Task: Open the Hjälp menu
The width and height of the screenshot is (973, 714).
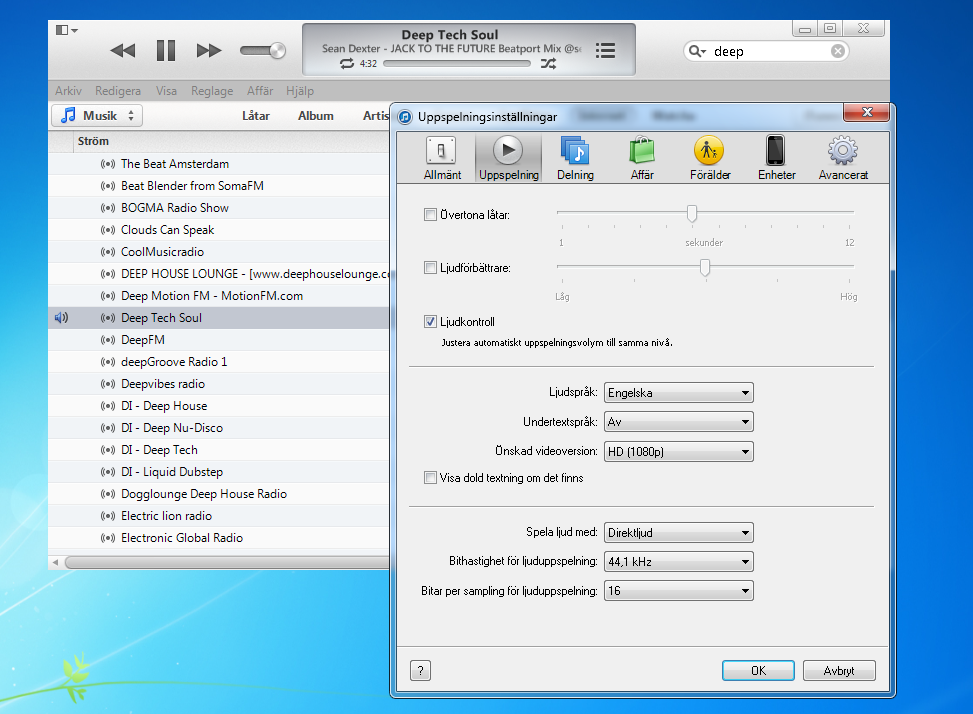Action: pyautogui.click(x=300, y=91)
